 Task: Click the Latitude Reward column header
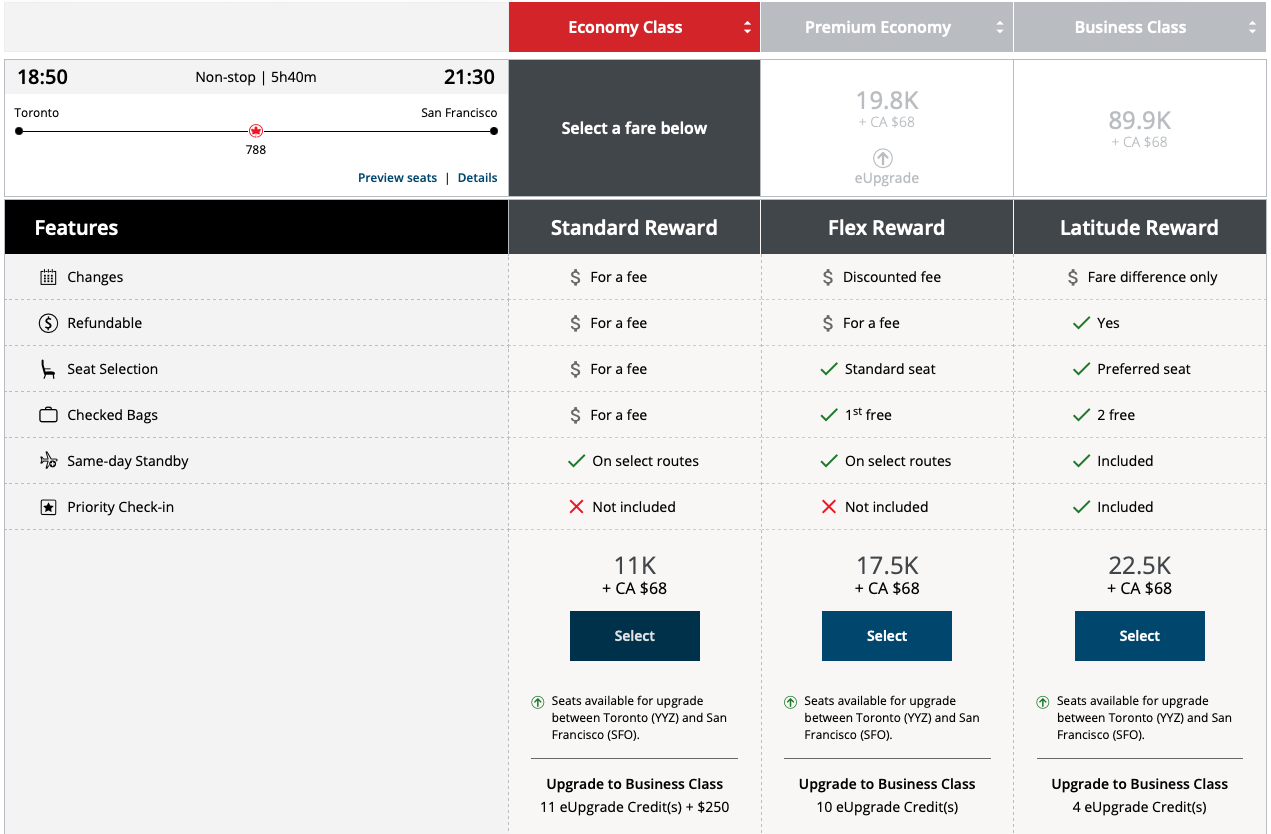pos(1139,228)
